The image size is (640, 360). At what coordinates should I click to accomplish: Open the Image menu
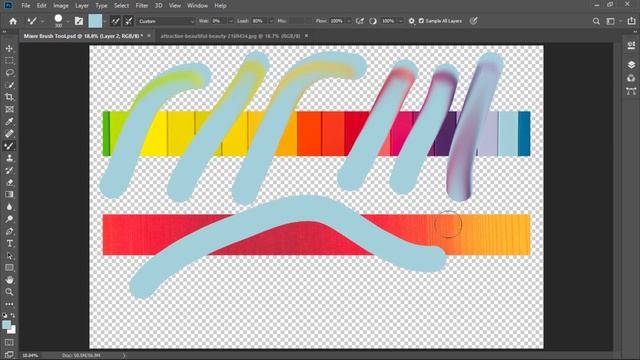click(x=61, y=6)
